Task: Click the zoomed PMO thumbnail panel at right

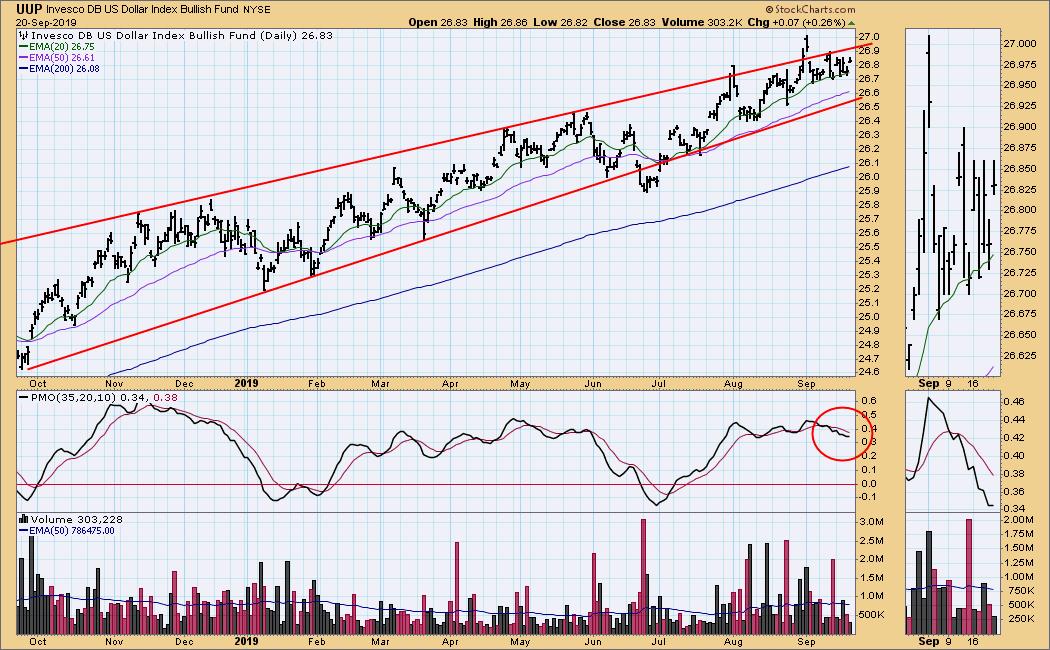Action: (951, 450)
